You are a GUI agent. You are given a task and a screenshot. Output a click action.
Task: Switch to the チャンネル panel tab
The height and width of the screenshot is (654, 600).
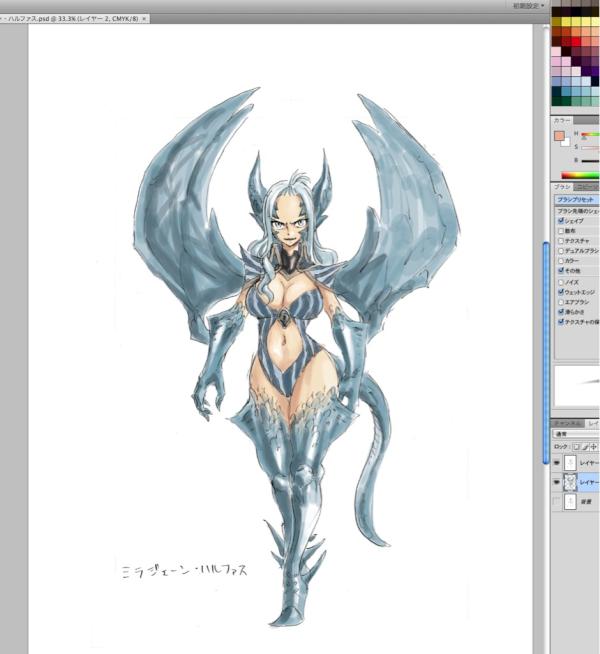(x=567, y=423)
